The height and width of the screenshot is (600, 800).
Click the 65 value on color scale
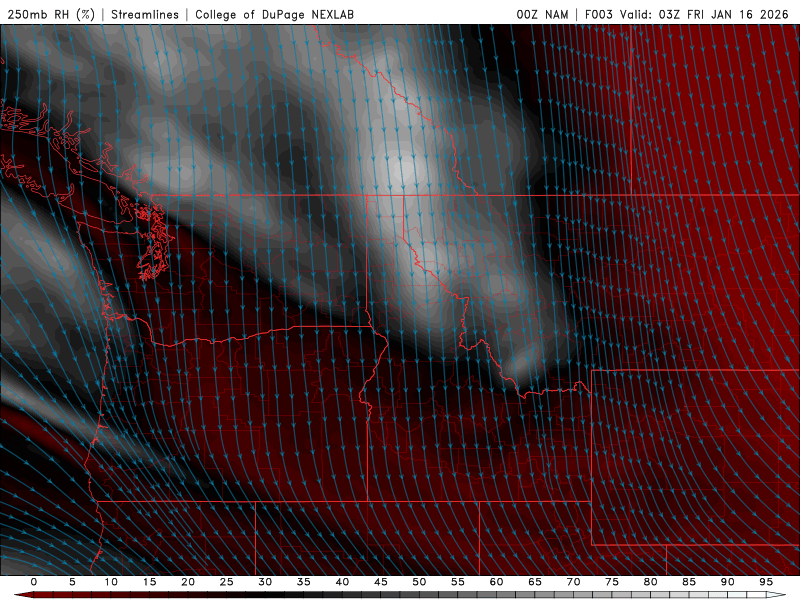(x=535, y=582)
